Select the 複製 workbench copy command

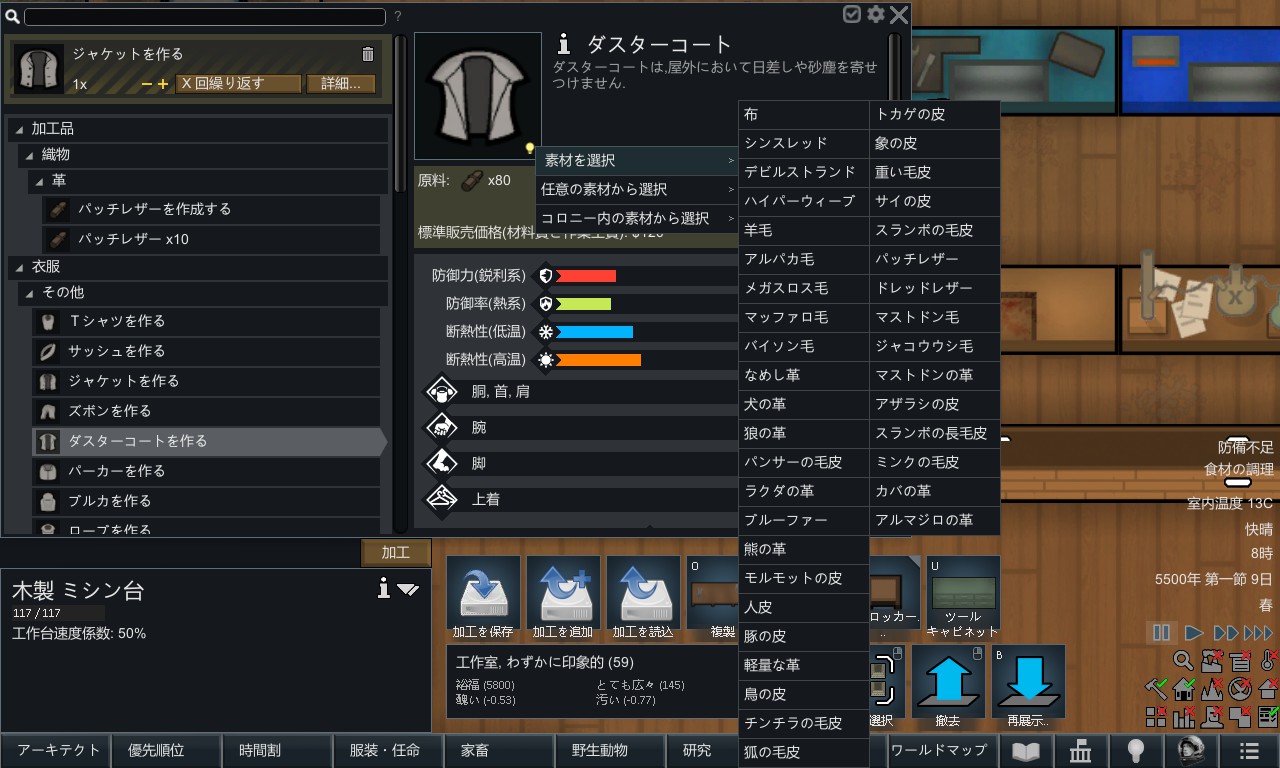(x=712, y=592)
